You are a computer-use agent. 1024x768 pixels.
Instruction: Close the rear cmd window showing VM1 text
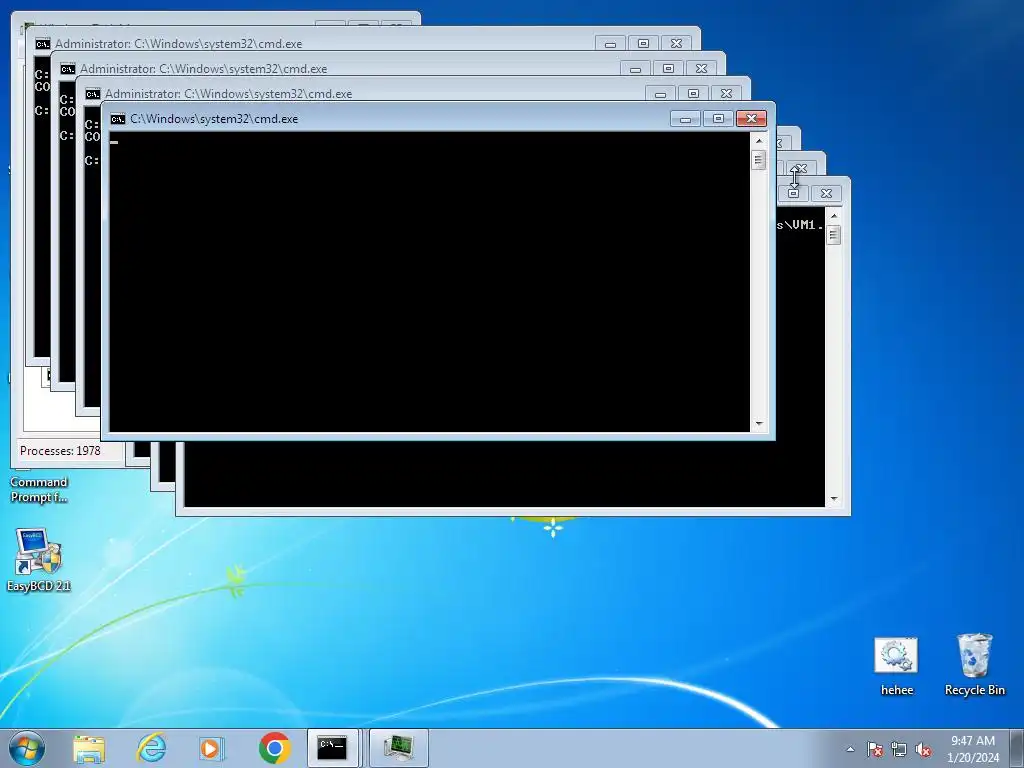tap(826, 193)
